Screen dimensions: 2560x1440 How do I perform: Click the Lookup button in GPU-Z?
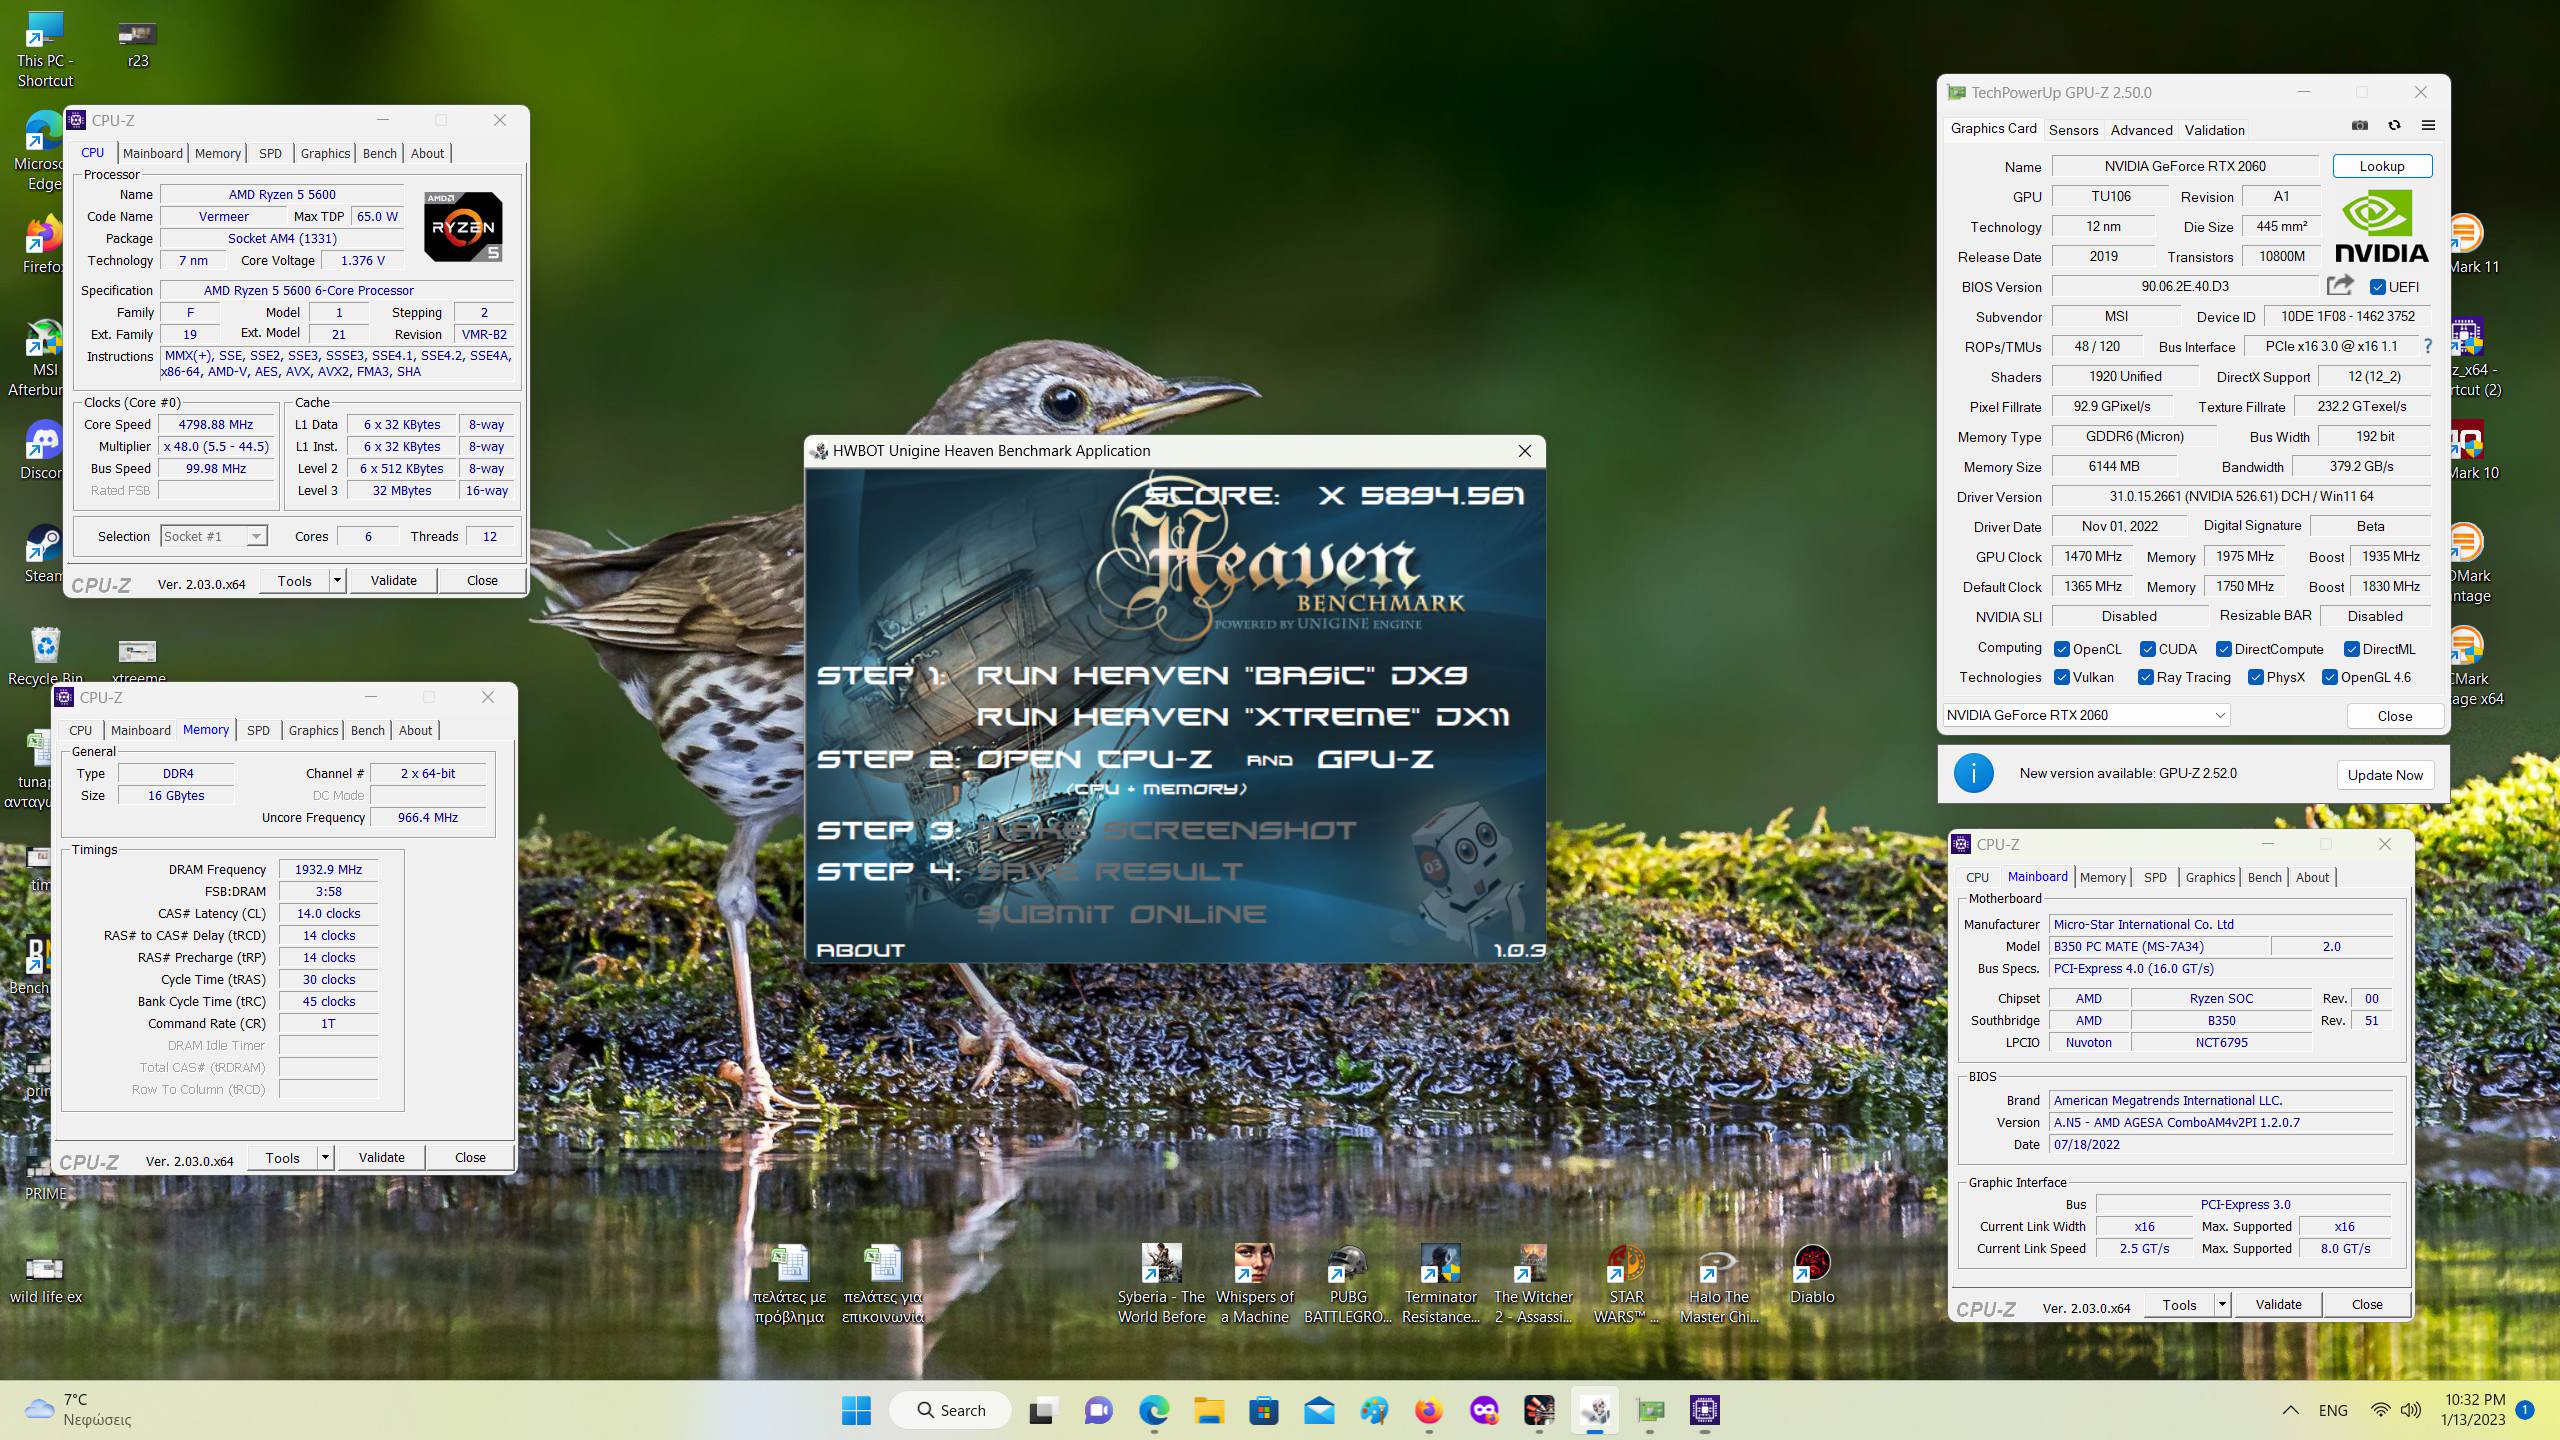click(x=2382, y=166)
